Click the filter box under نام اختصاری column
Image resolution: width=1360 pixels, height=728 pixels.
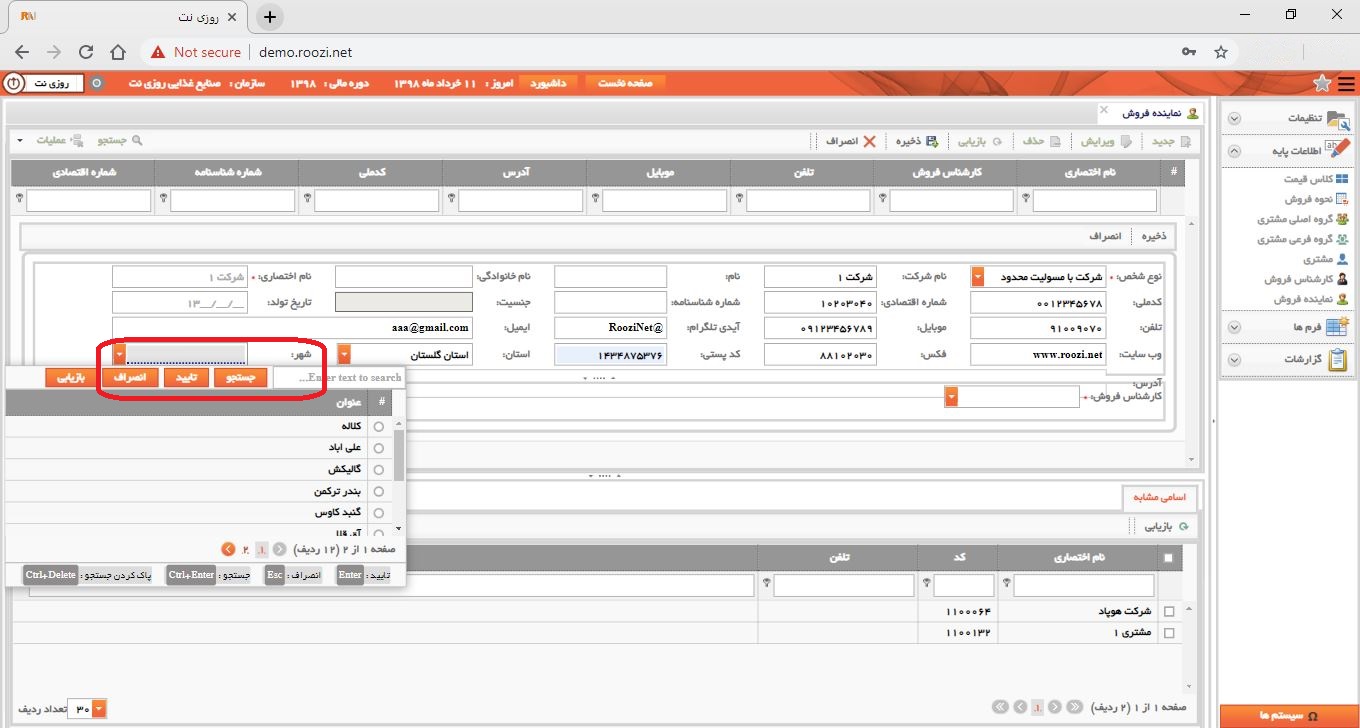point(1094,201)
